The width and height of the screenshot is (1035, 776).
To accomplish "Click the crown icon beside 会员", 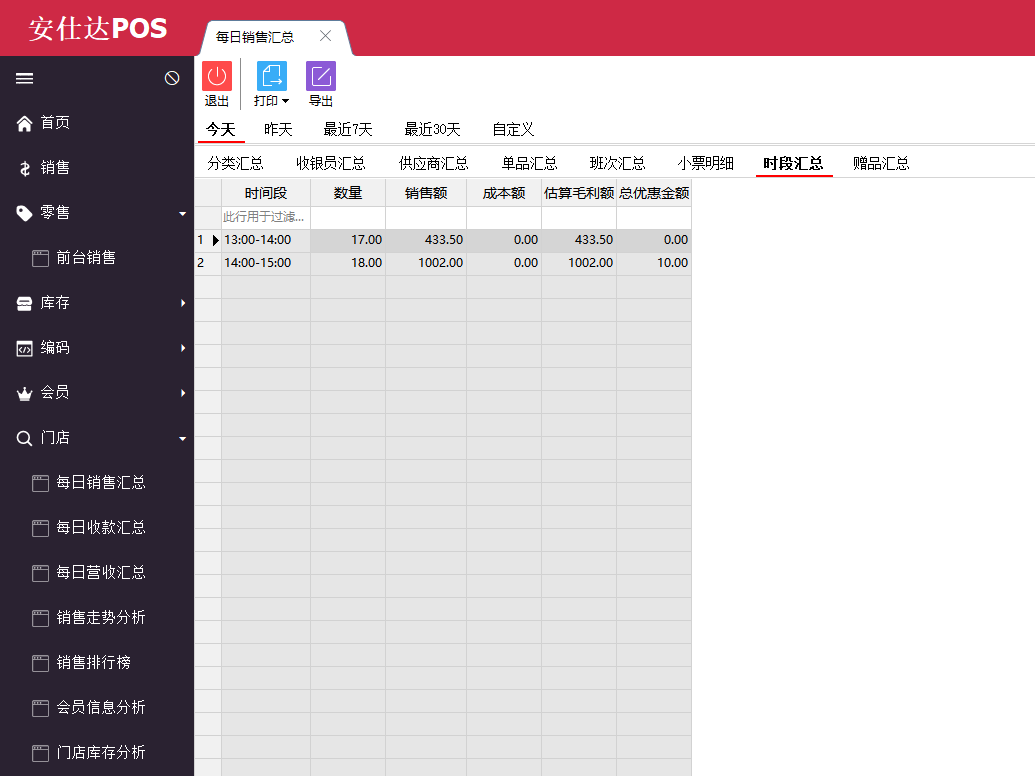I will 24,393.
